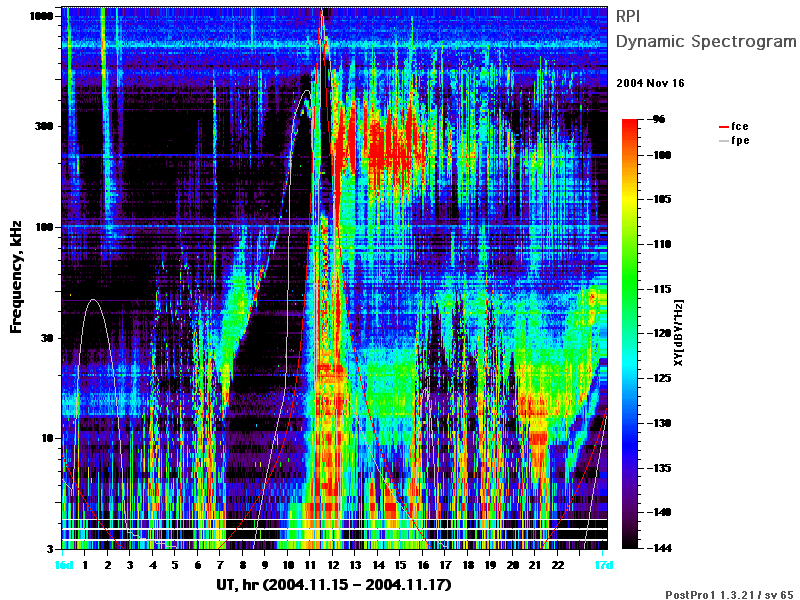
Task: Click the 1000 kHz frequency axis label
Action: tap(41, 16)
